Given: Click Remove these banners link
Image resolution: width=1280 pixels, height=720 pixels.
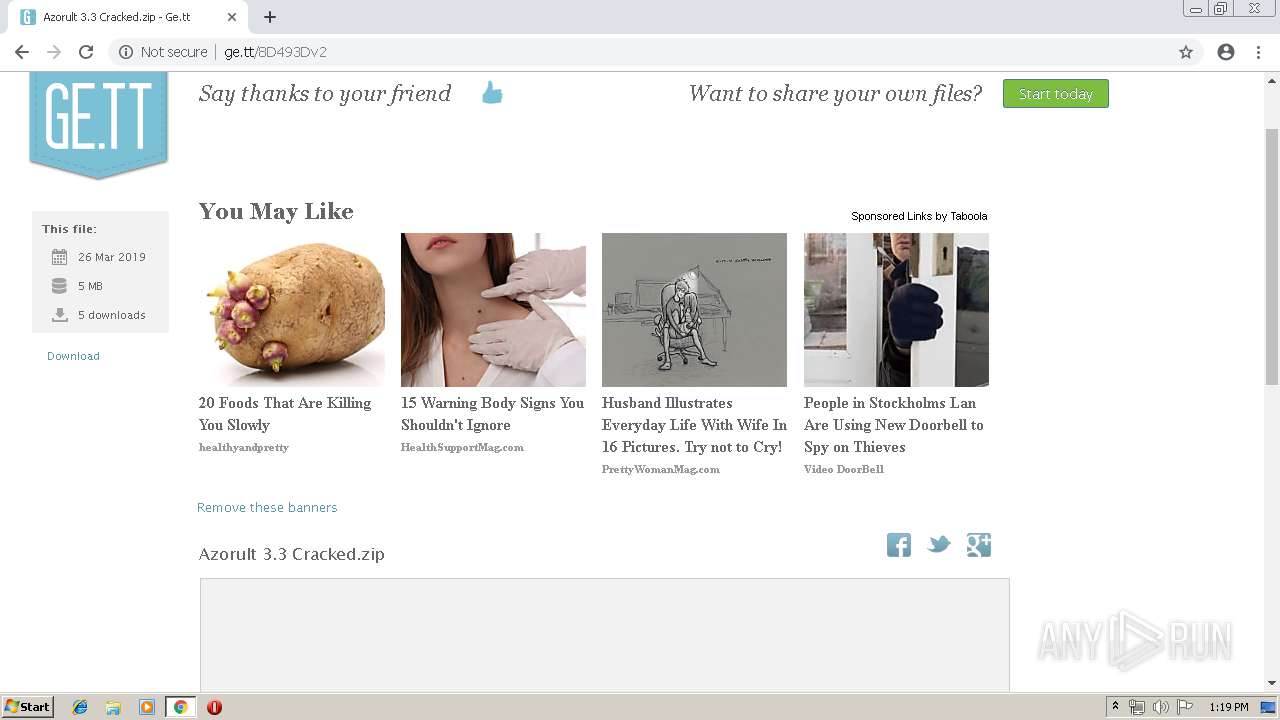Looking at the screenshot, I should tap(267, 508).
